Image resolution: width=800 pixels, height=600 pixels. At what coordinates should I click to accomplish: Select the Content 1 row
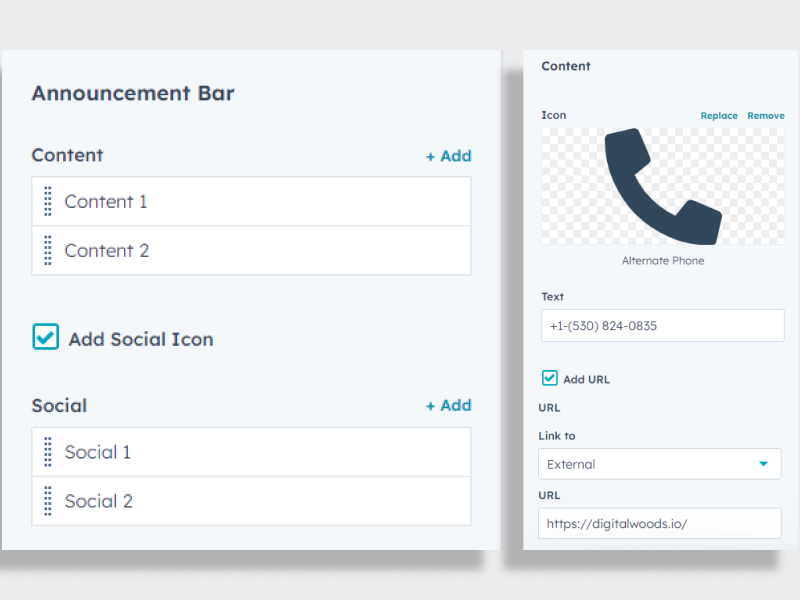[x=250, y=201]
